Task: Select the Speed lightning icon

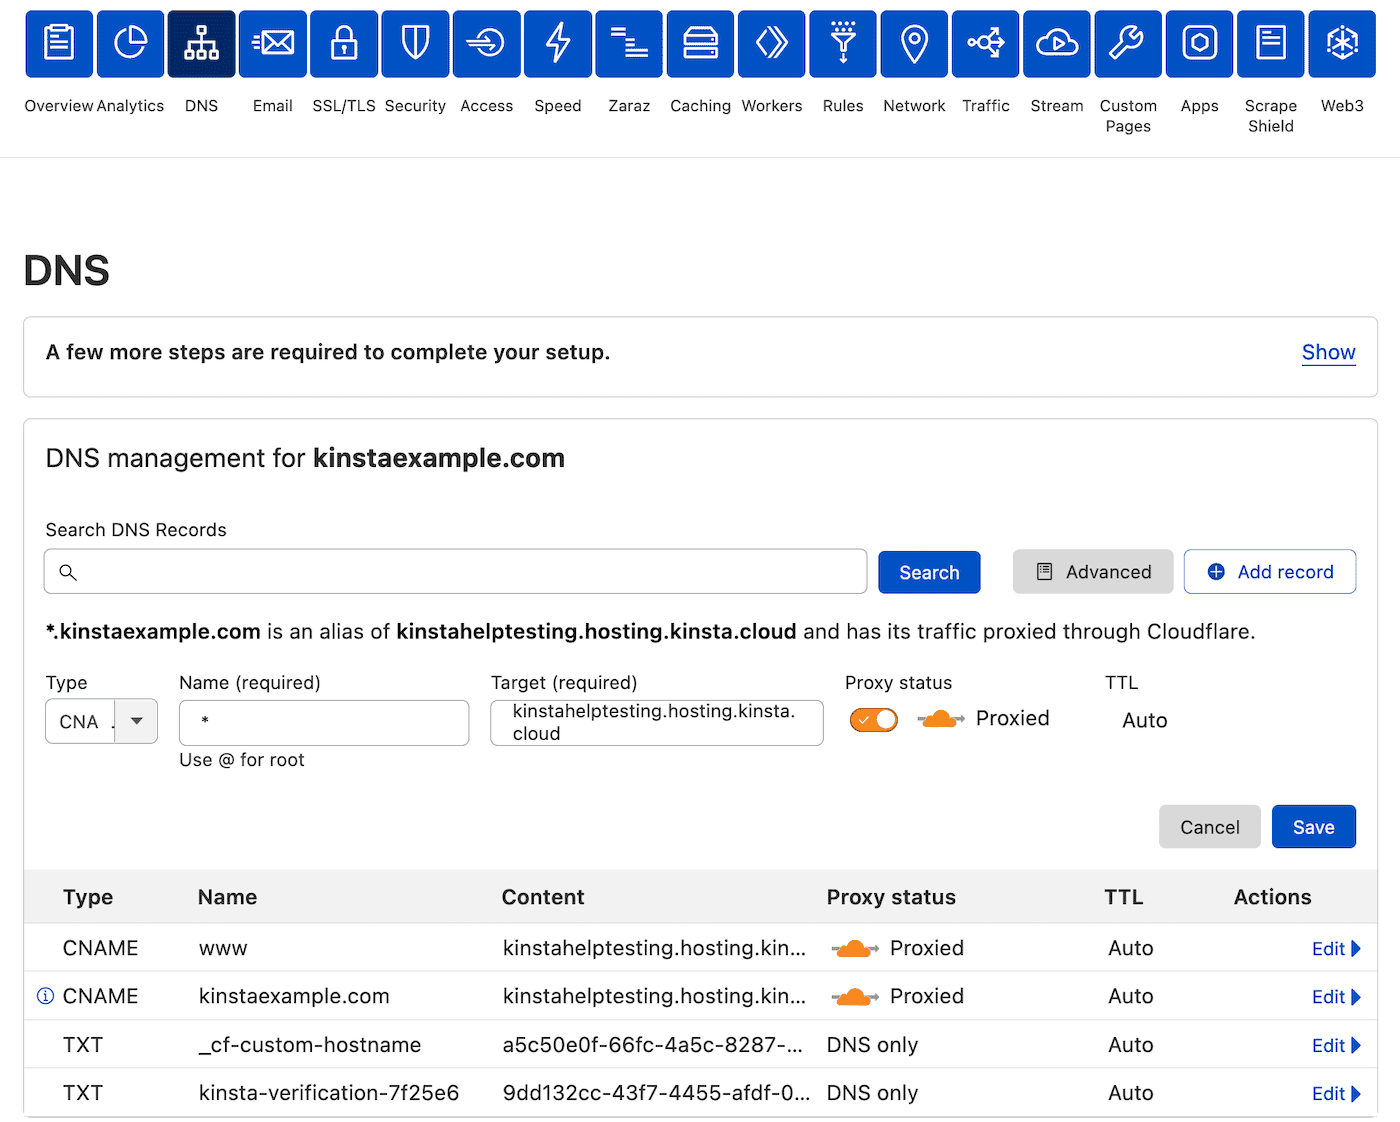Action: pos(557,43)
